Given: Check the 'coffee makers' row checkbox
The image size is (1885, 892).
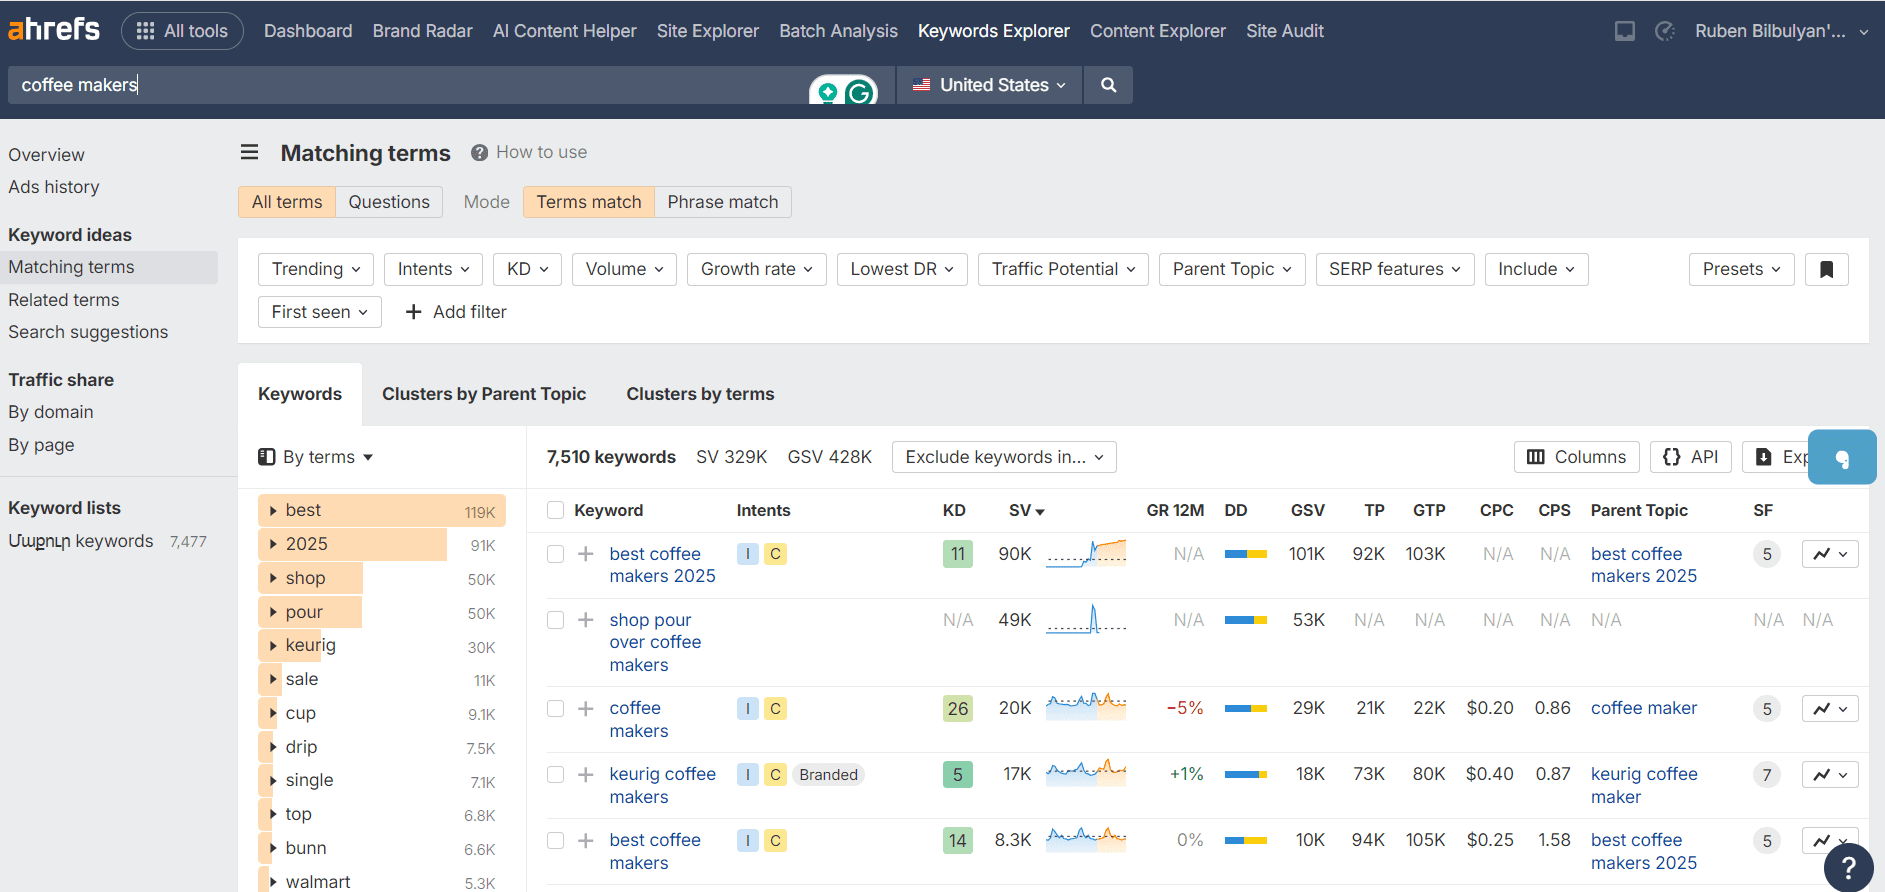Looking at the screenshot, I should [x=556, y=708].
